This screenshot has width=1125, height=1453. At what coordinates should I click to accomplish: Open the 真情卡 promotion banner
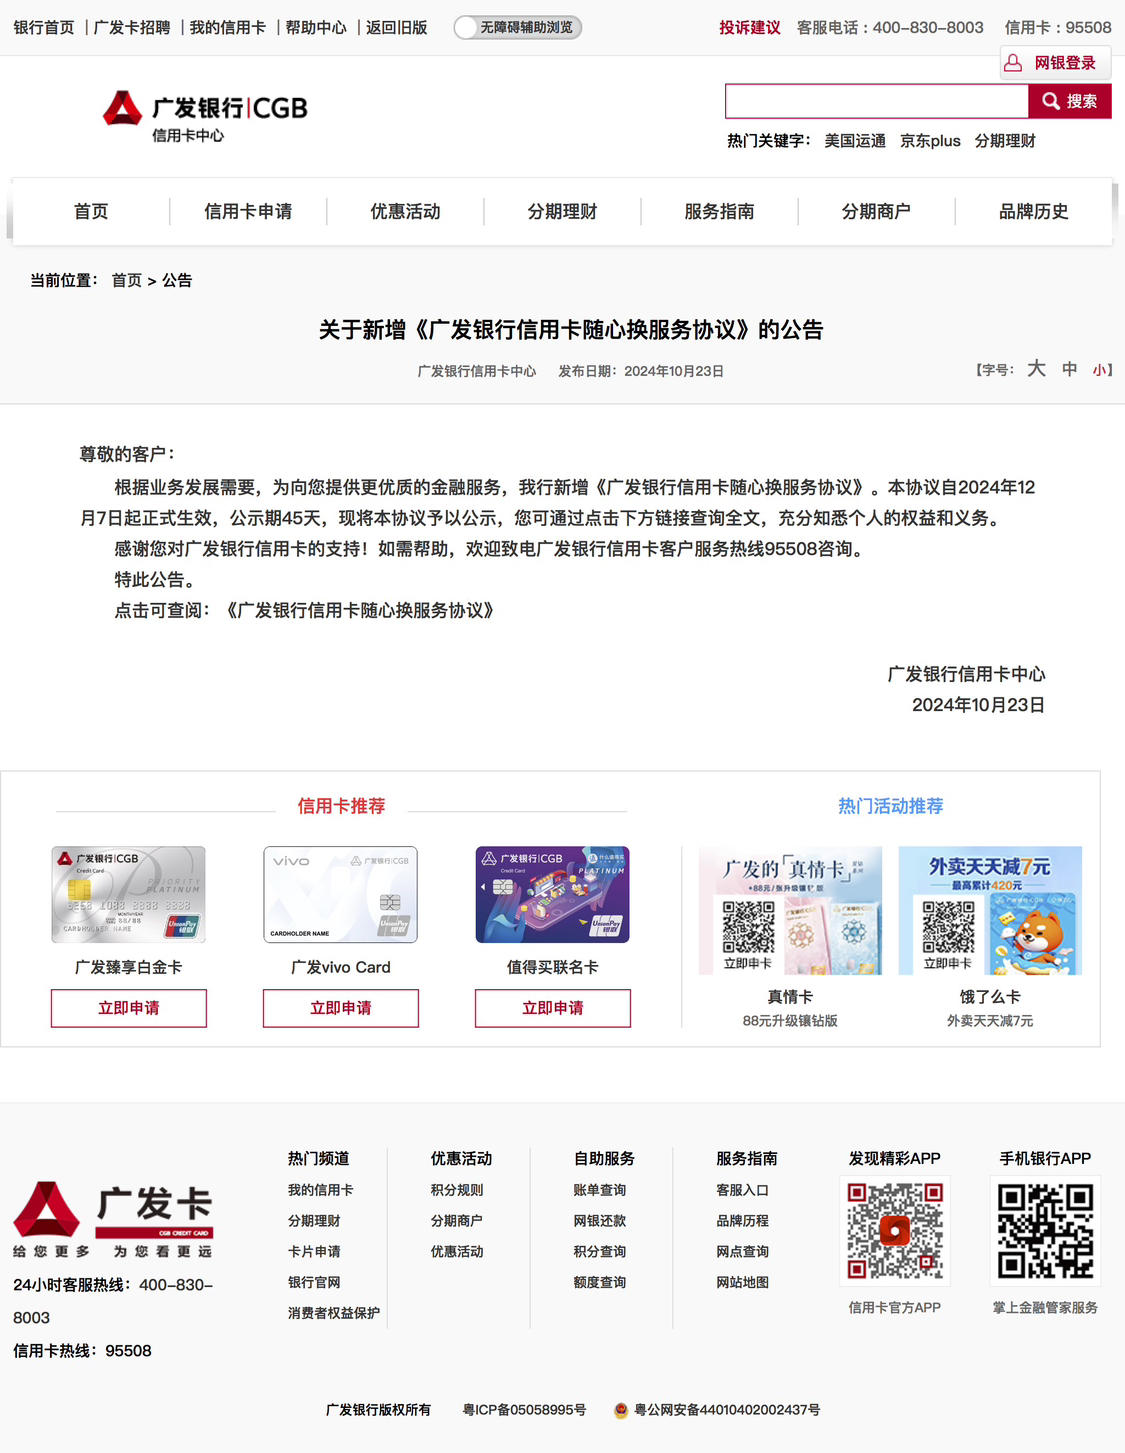tap(790, 910)
